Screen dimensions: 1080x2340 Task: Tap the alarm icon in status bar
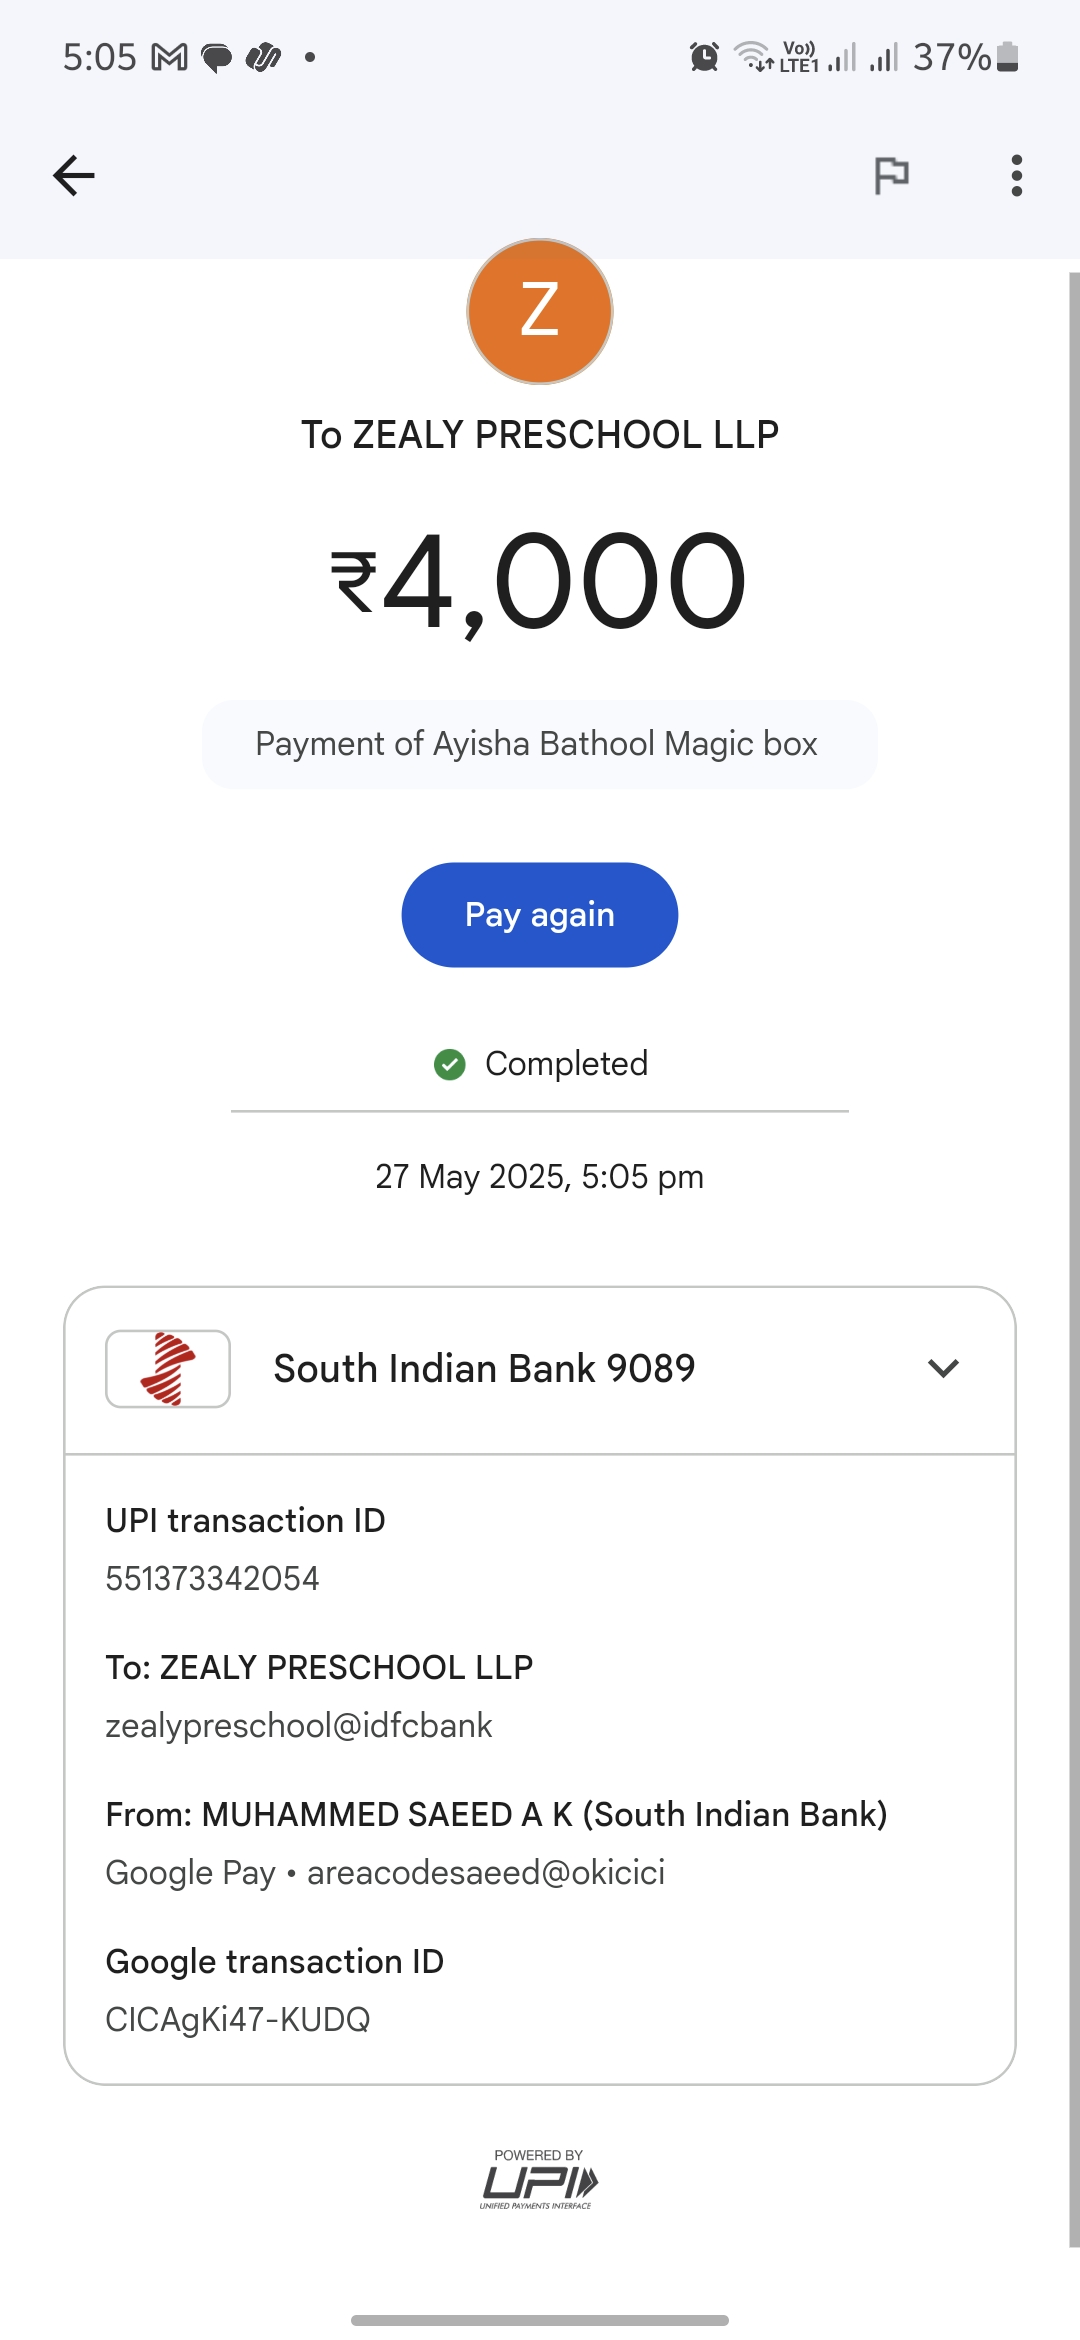click(704, 58)
